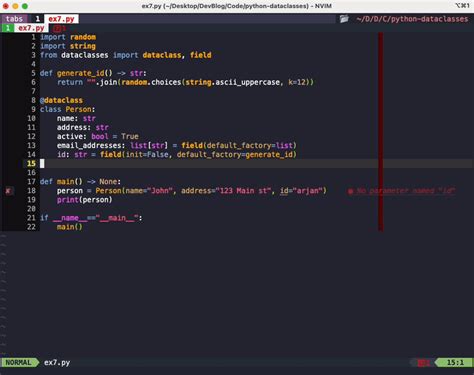Click the 'No parameter named "id"' diagnostic message
This screenshot has height=375, width=474.
405,191
